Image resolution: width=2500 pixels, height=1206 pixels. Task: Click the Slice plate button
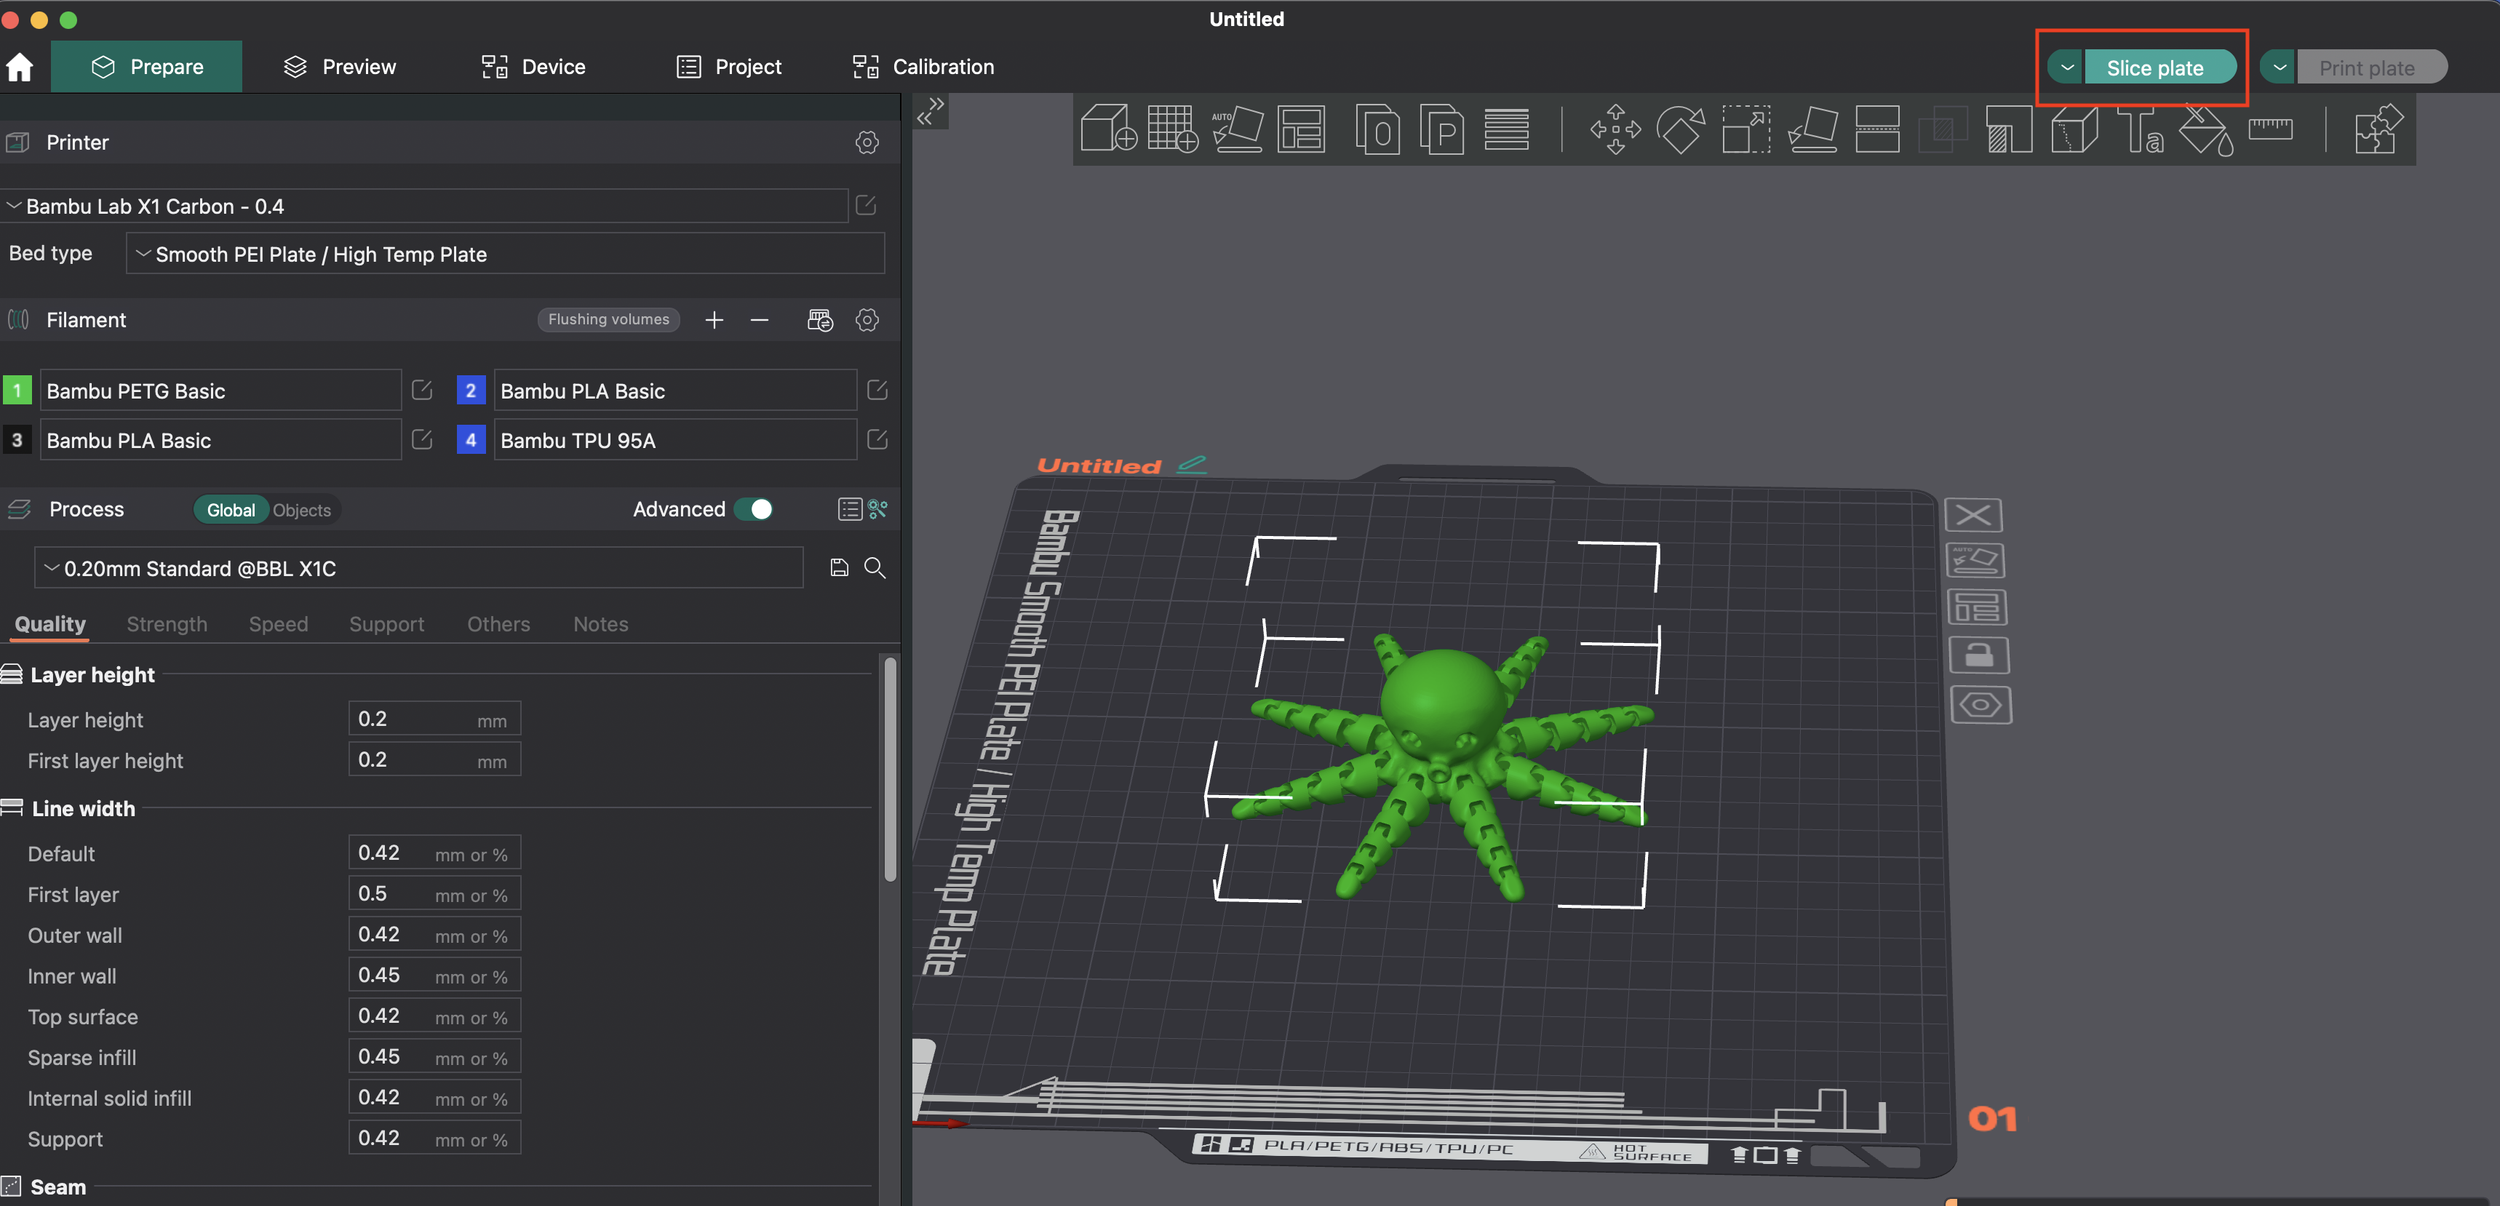[x=2160, y=68]
